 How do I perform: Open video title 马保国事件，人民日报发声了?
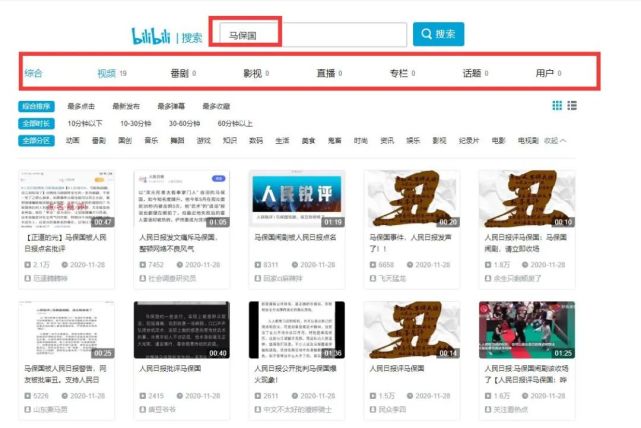(x=410, y=243)
